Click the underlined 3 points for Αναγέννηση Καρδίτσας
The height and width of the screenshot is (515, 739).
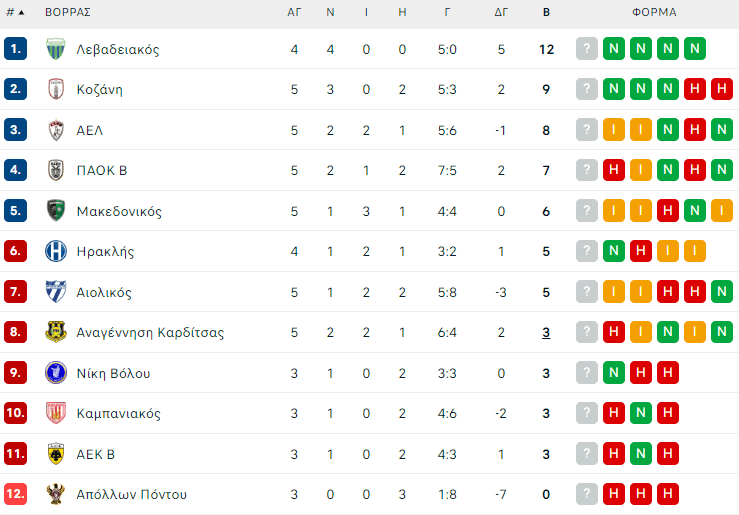(546, 332)
